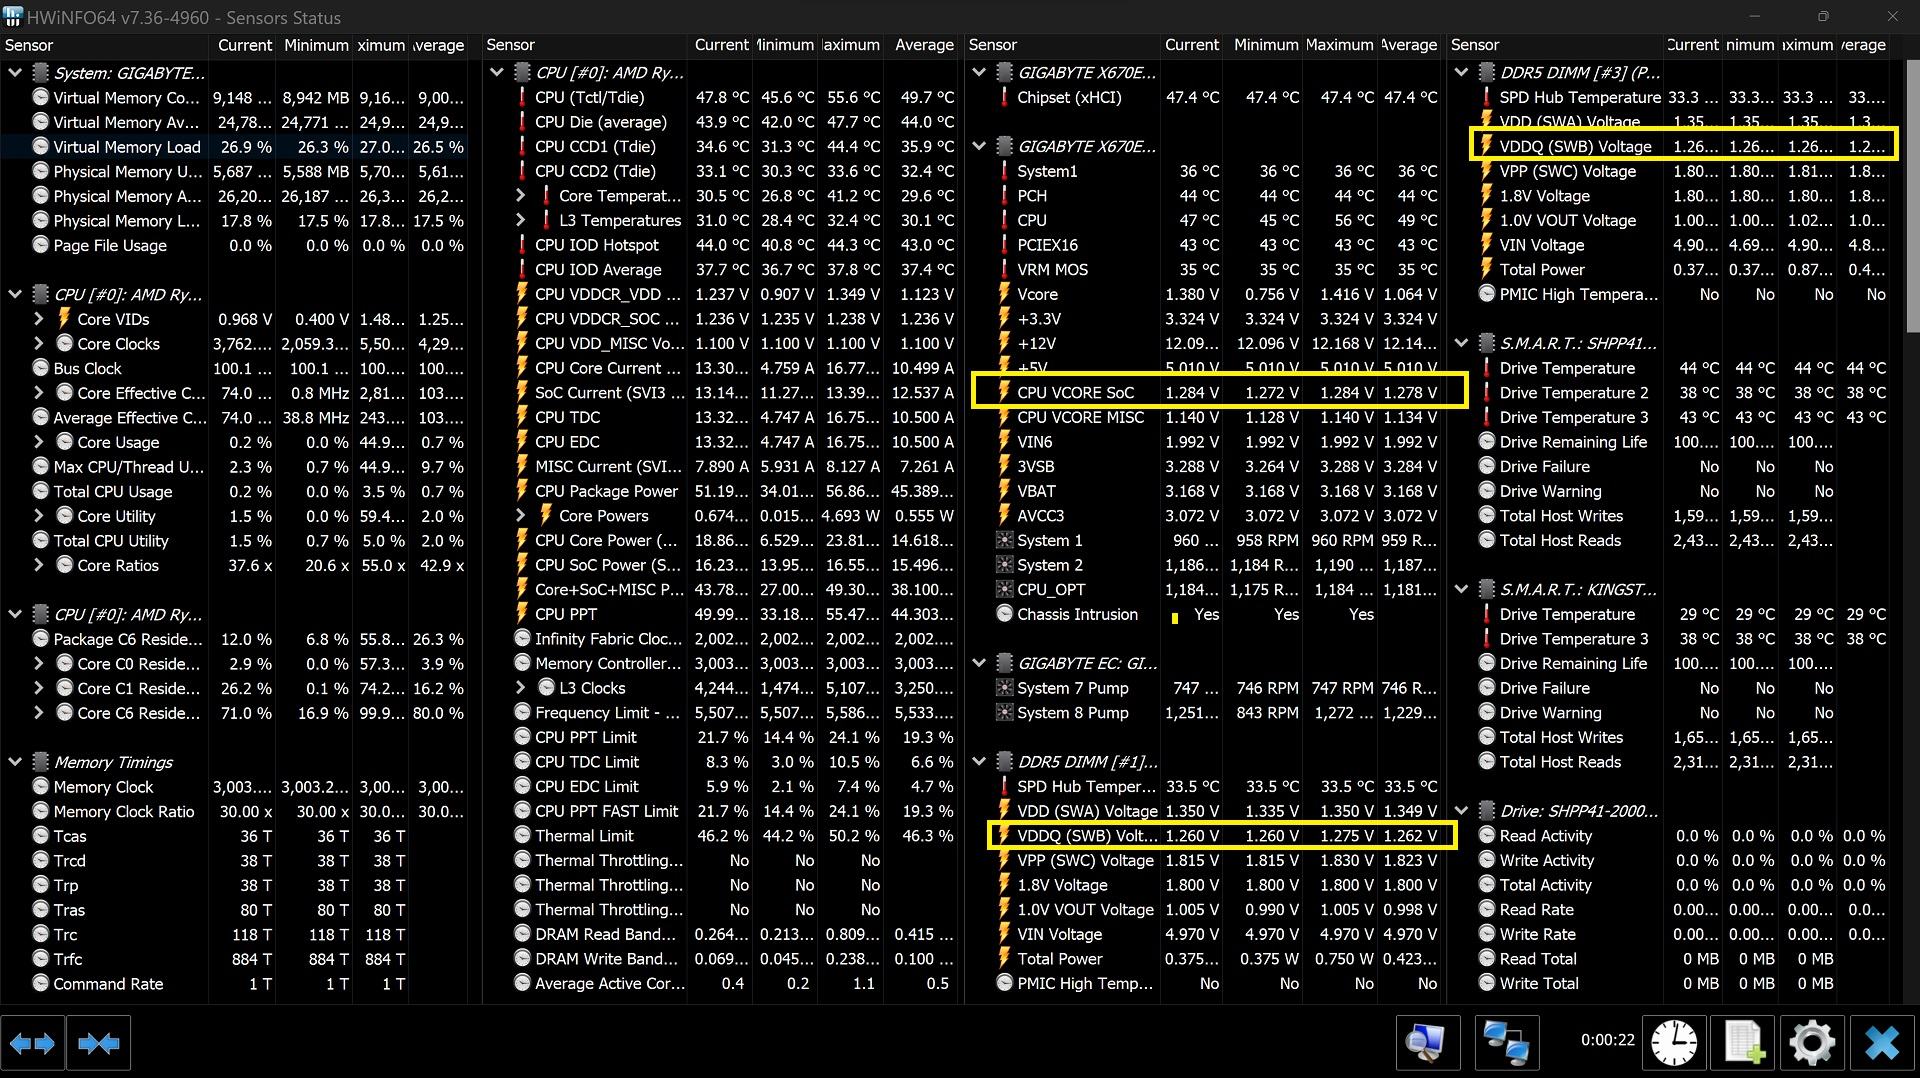Expand the Core Powers row
Screen dimensions: 1920x1078
(x=521, y=516)
